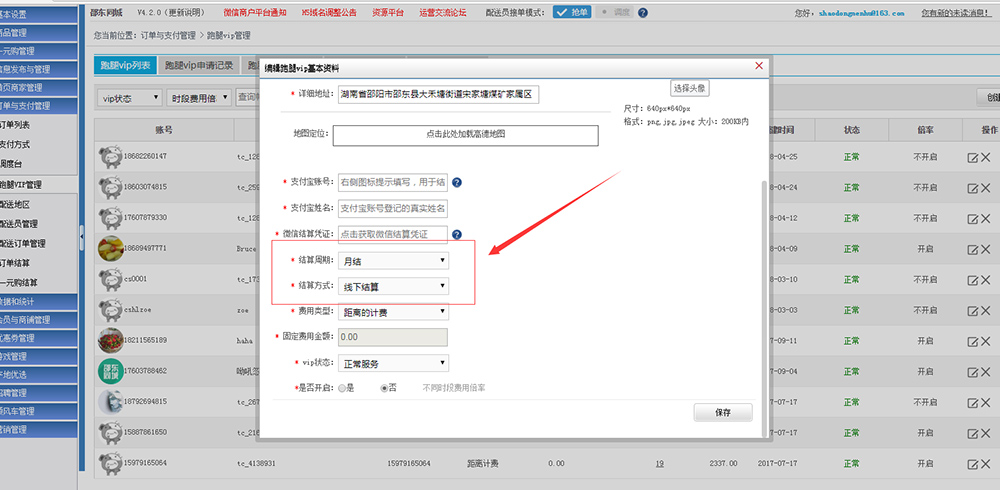Click edit icon for account 18682260147 row
This screenshot has height=490, width=1000.
(x=972, y=157)
